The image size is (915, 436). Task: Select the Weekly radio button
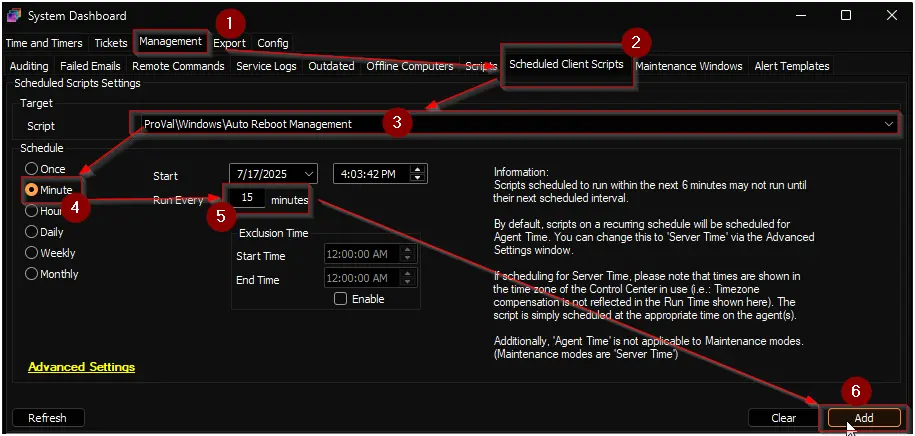[x=32, y=253]
